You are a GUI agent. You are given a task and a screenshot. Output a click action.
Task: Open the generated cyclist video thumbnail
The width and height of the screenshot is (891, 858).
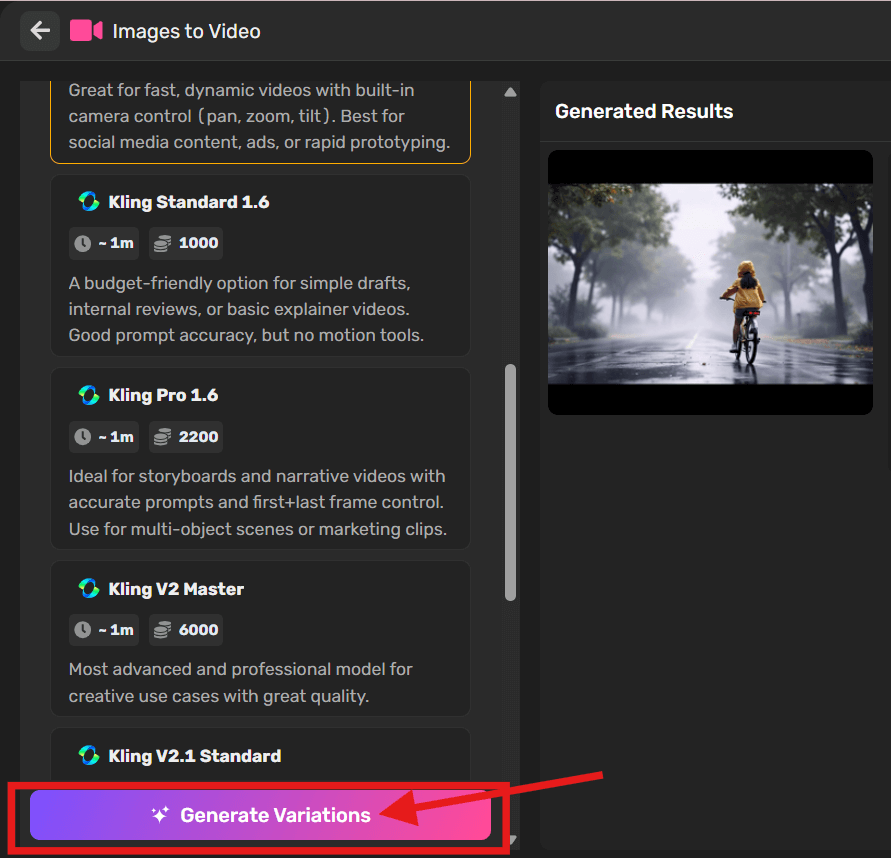coord(710,282)
